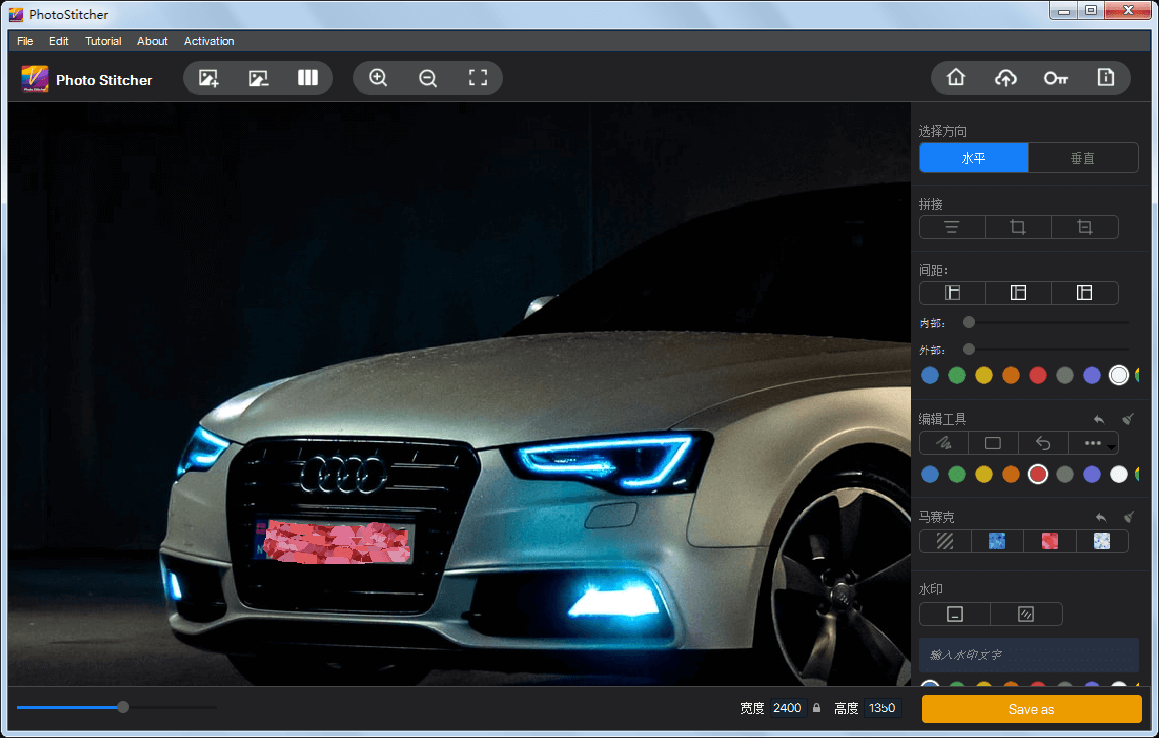Pick white spacing color swatch
The height and width of the screenshot is (738, 1159).
pyautogui.click(x=1119, y=376)
